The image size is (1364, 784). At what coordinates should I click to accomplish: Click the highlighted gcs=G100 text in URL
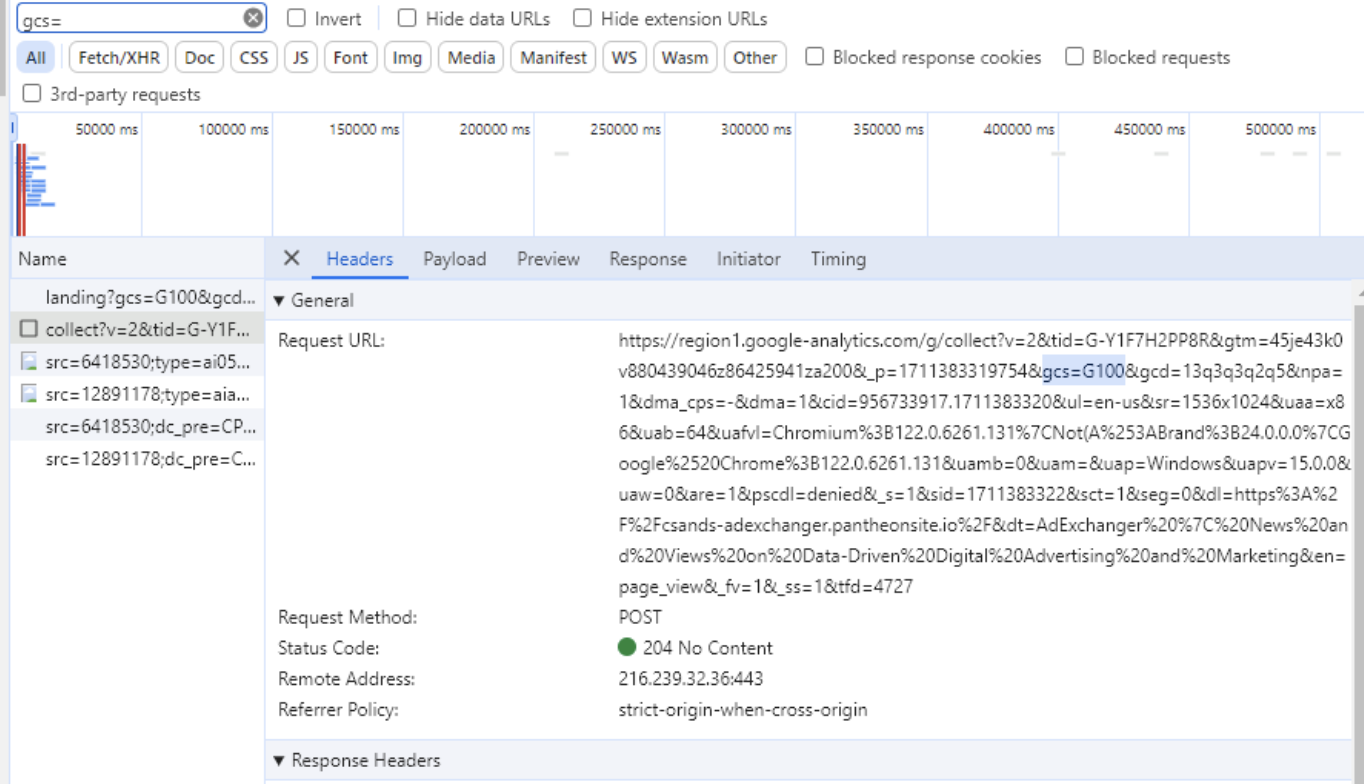pos(1084,371)
